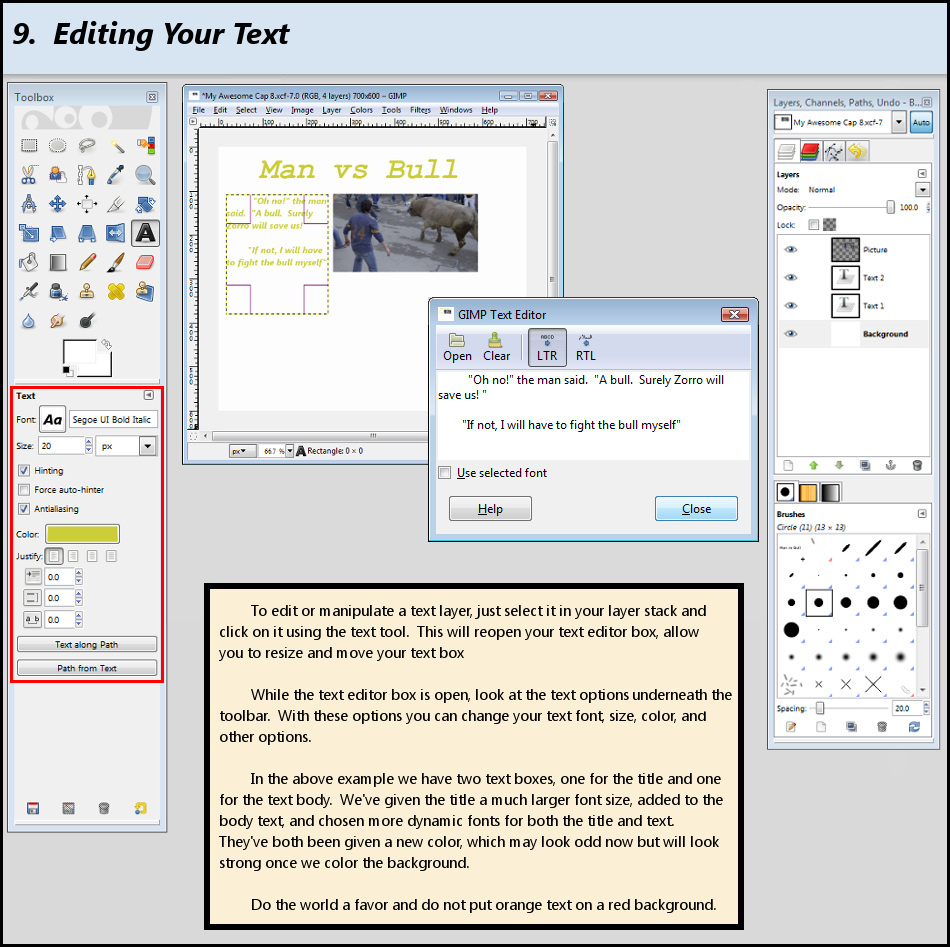950x947 pixels.
Task: Select RTL text direction
Action: (585, 347)
